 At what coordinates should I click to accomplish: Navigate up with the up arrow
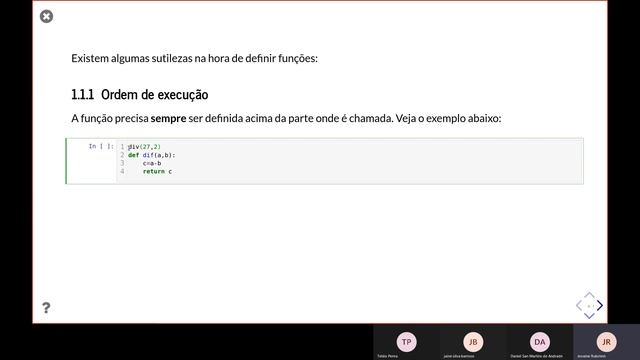pos(589,295)
